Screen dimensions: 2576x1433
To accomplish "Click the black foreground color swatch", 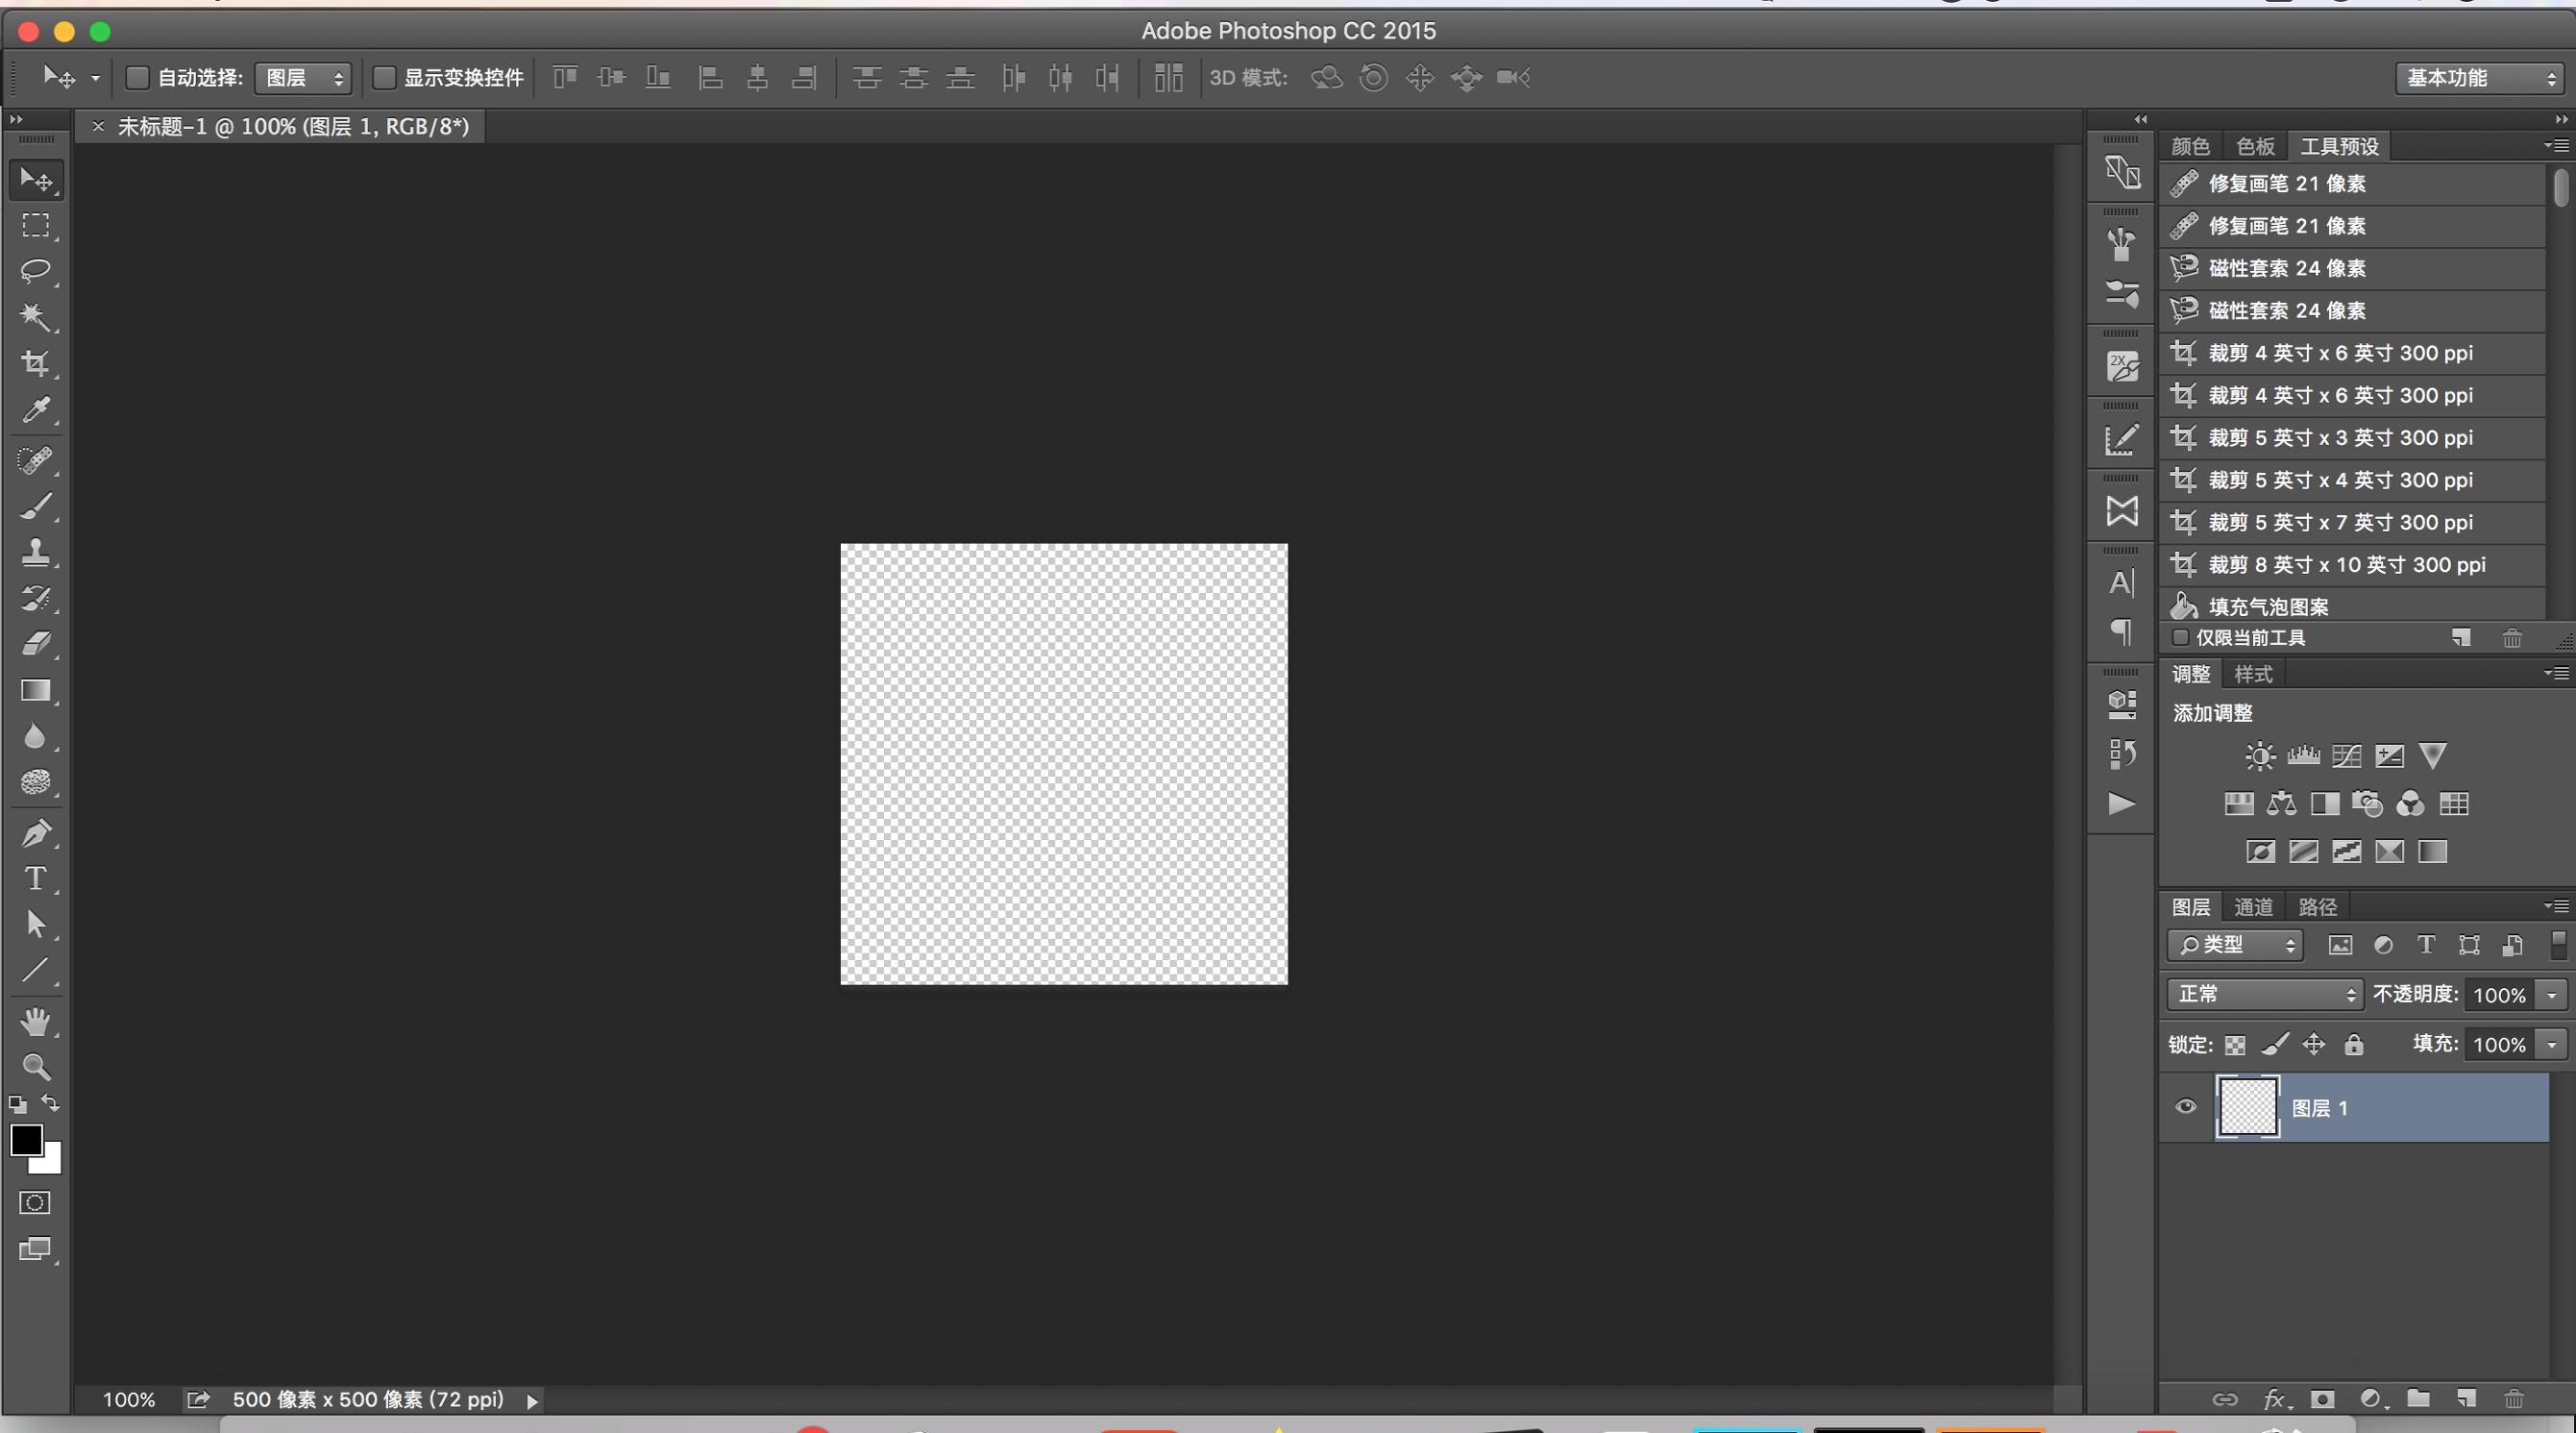I will [26, 1139].
